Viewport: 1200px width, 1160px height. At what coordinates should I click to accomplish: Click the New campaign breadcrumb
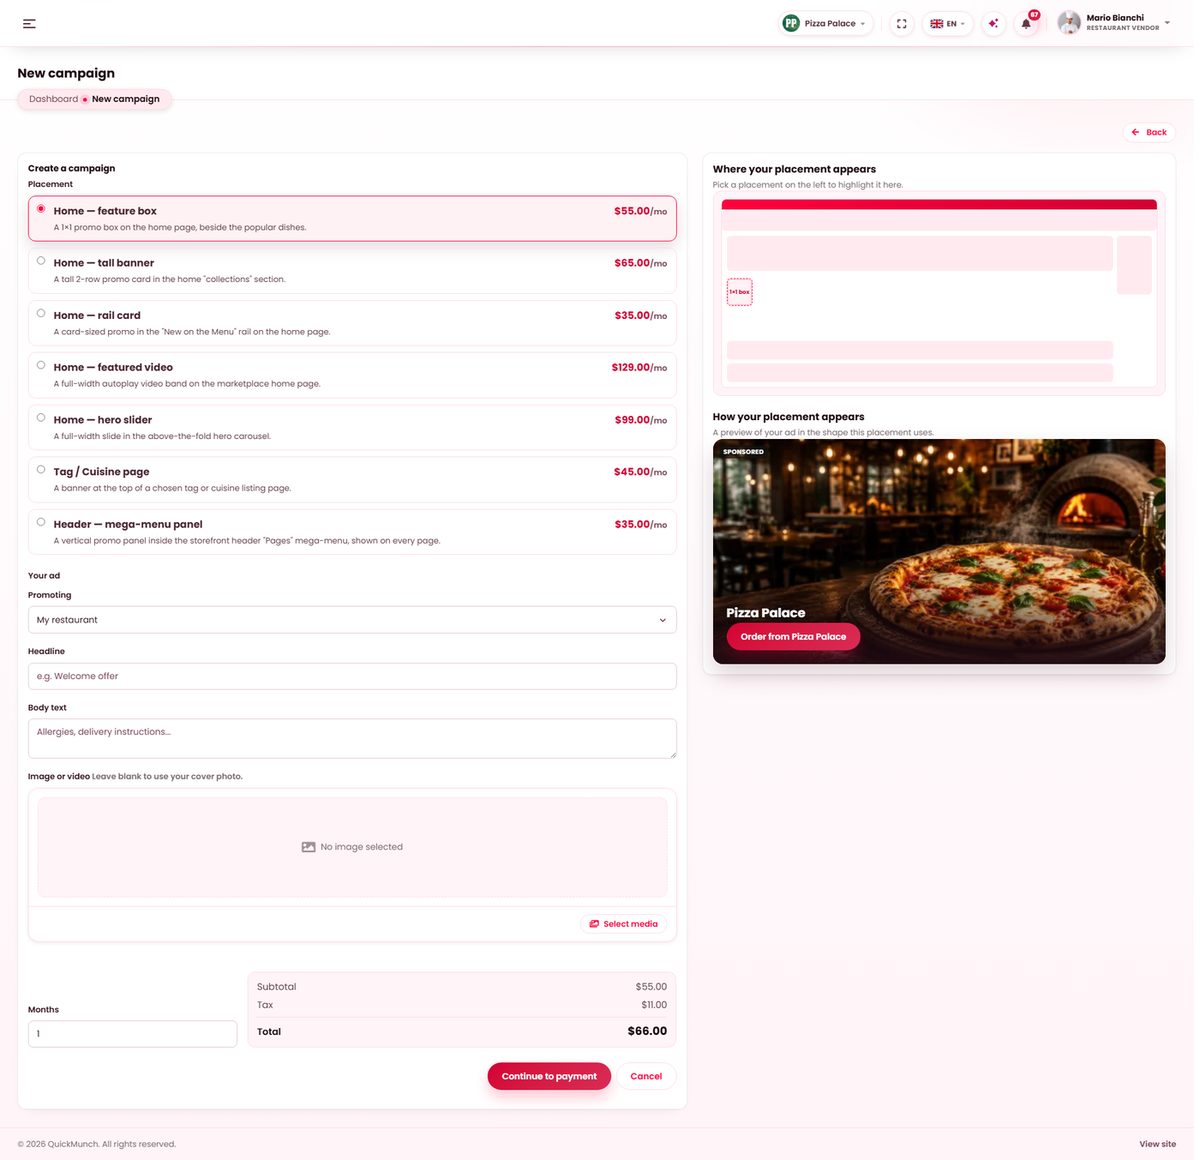[x=126, y=99]
